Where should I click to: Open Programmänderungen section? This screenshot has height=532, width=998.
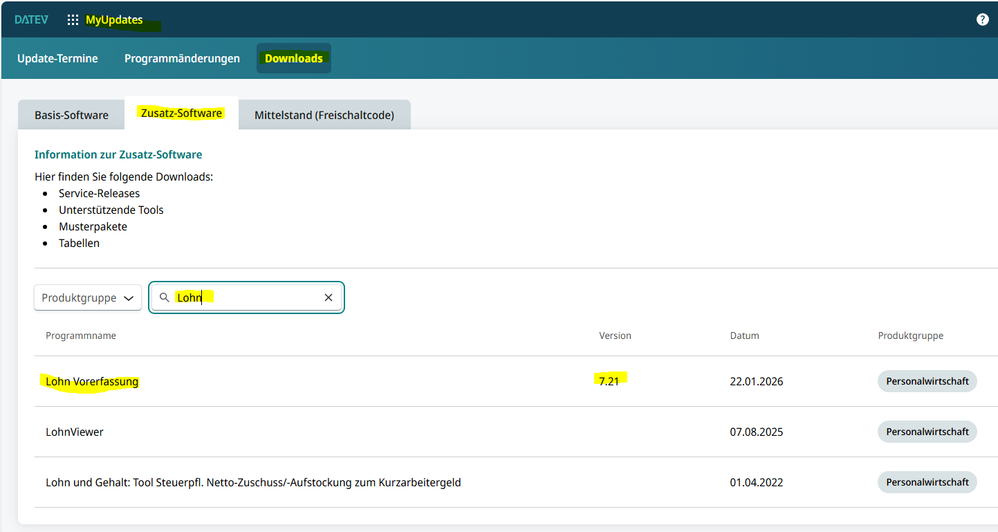182,59
